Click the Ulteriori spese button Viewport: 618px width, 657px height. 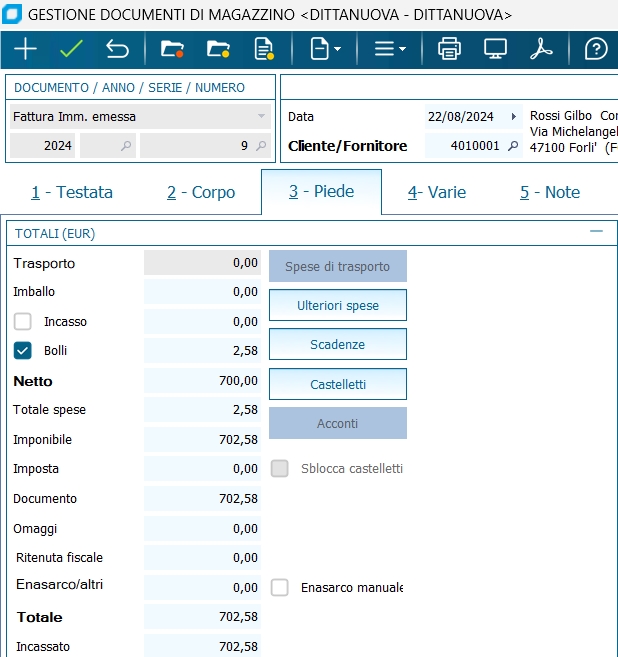(x=338, y=305)
